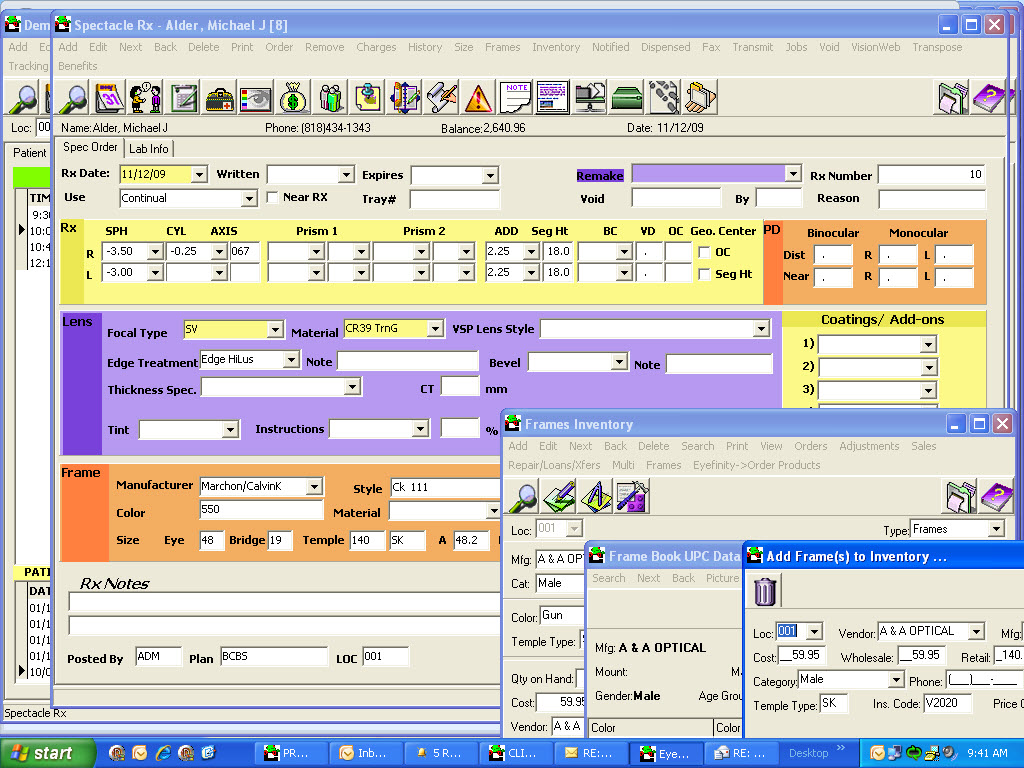The width and height of the screenshot is (1024, 768).
Task: Expand the Remake dropdown arrow
Action: tap(793, 174)
